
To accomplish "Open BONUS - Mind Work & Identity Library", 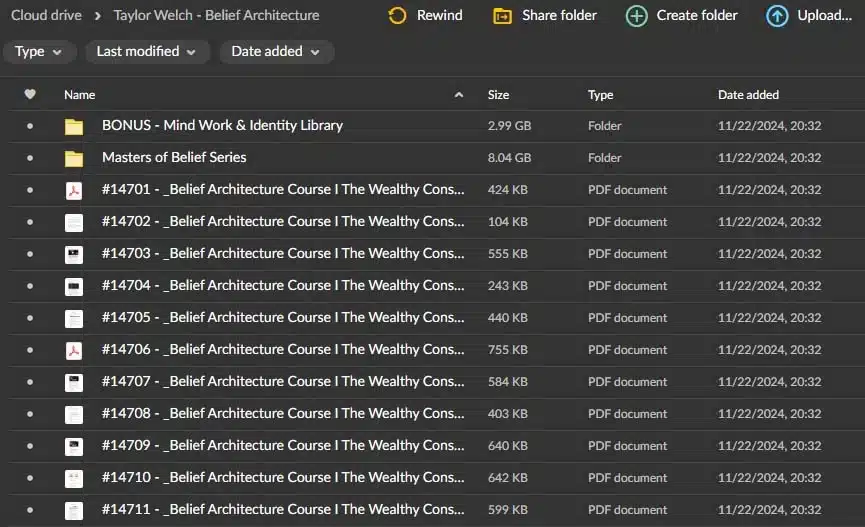I will click(x=222, y=125).
